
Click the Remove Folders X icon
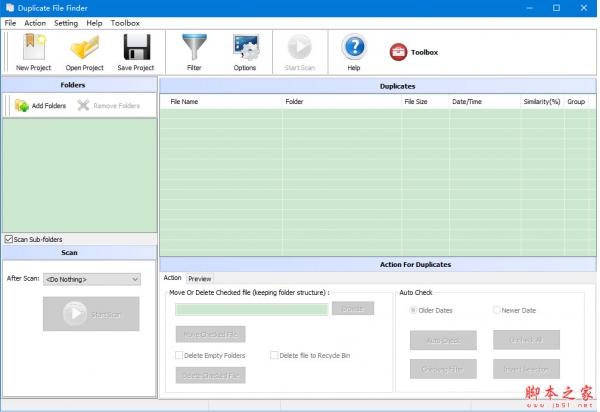click(83, 105)
